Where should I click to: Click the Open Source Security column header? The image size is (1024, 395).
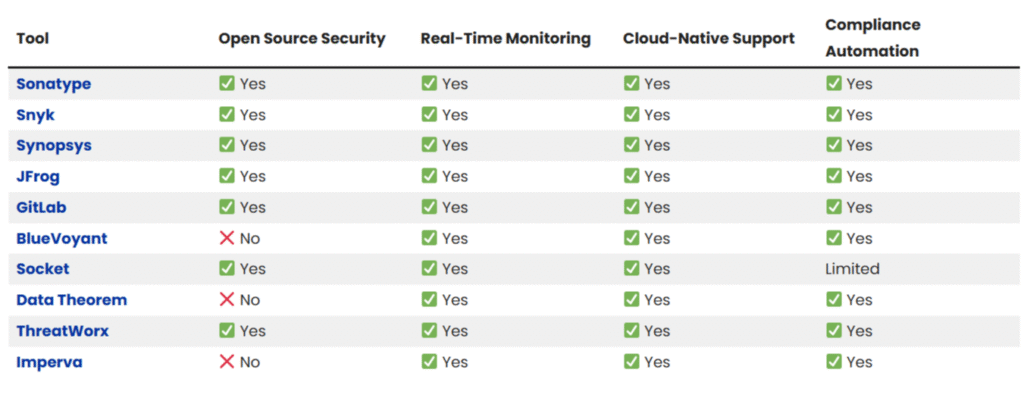(x=302, y=39)
